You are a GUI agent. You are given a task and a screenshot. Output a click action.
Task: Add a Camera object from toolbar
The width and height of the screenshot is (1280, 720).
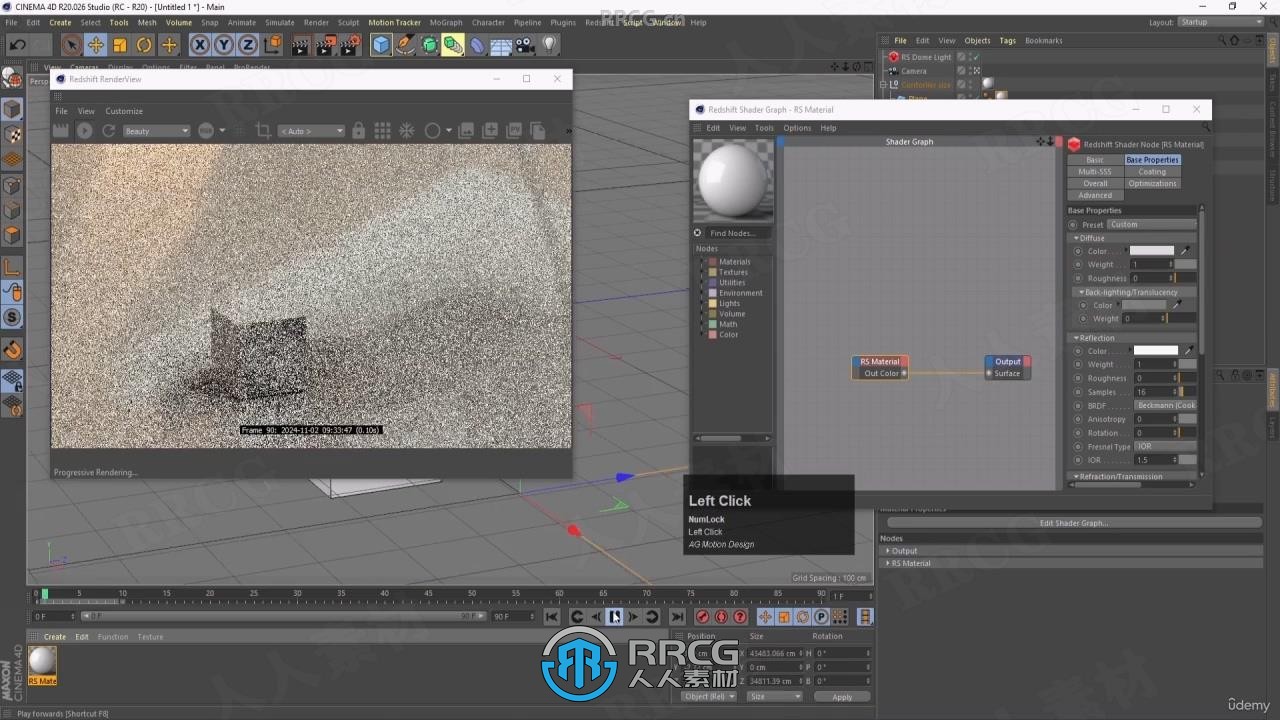pyautogui.click(x=525, y=45)
